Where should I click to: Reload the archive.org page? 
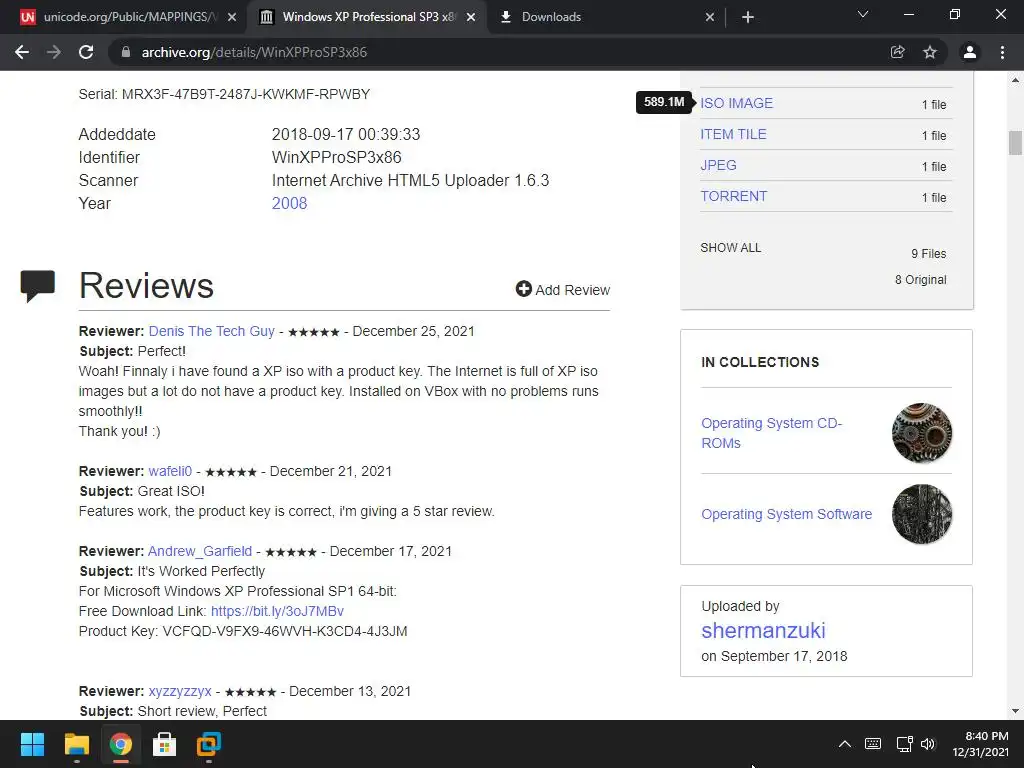click(x=86, y=52)
